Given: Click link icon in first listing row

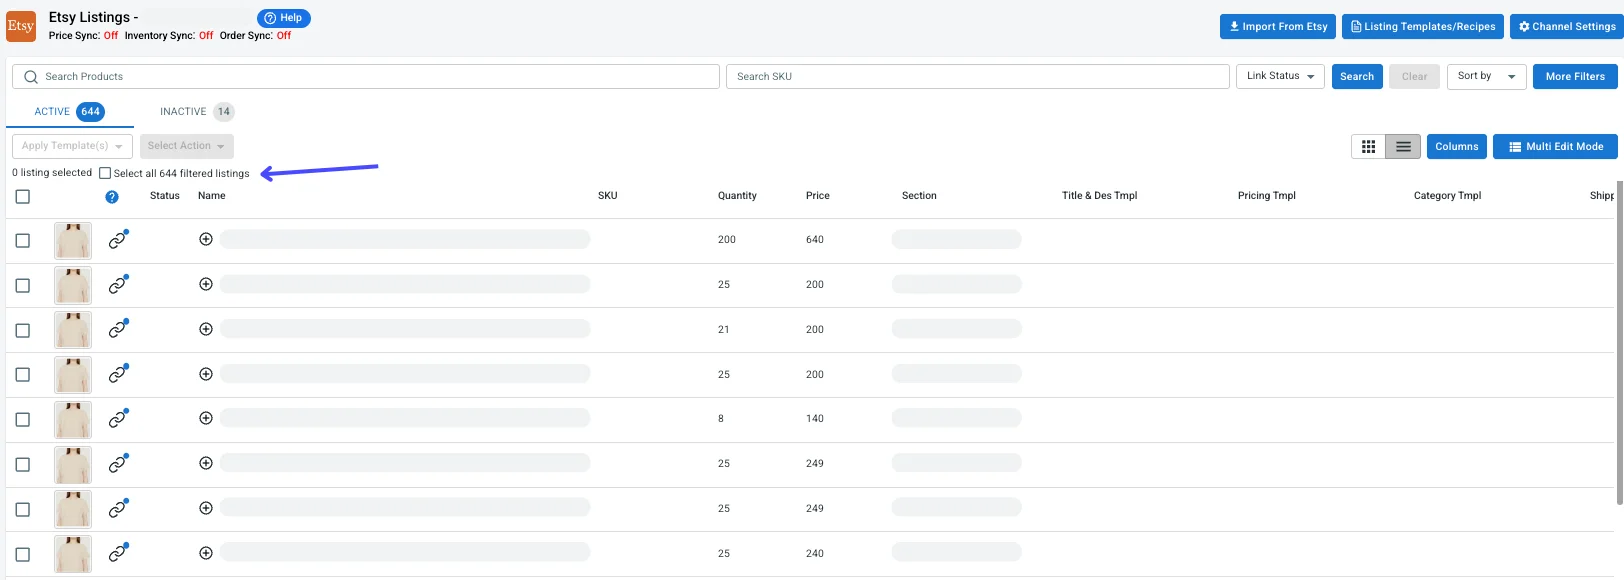Looking at the screenshot, I should point(118,240).
